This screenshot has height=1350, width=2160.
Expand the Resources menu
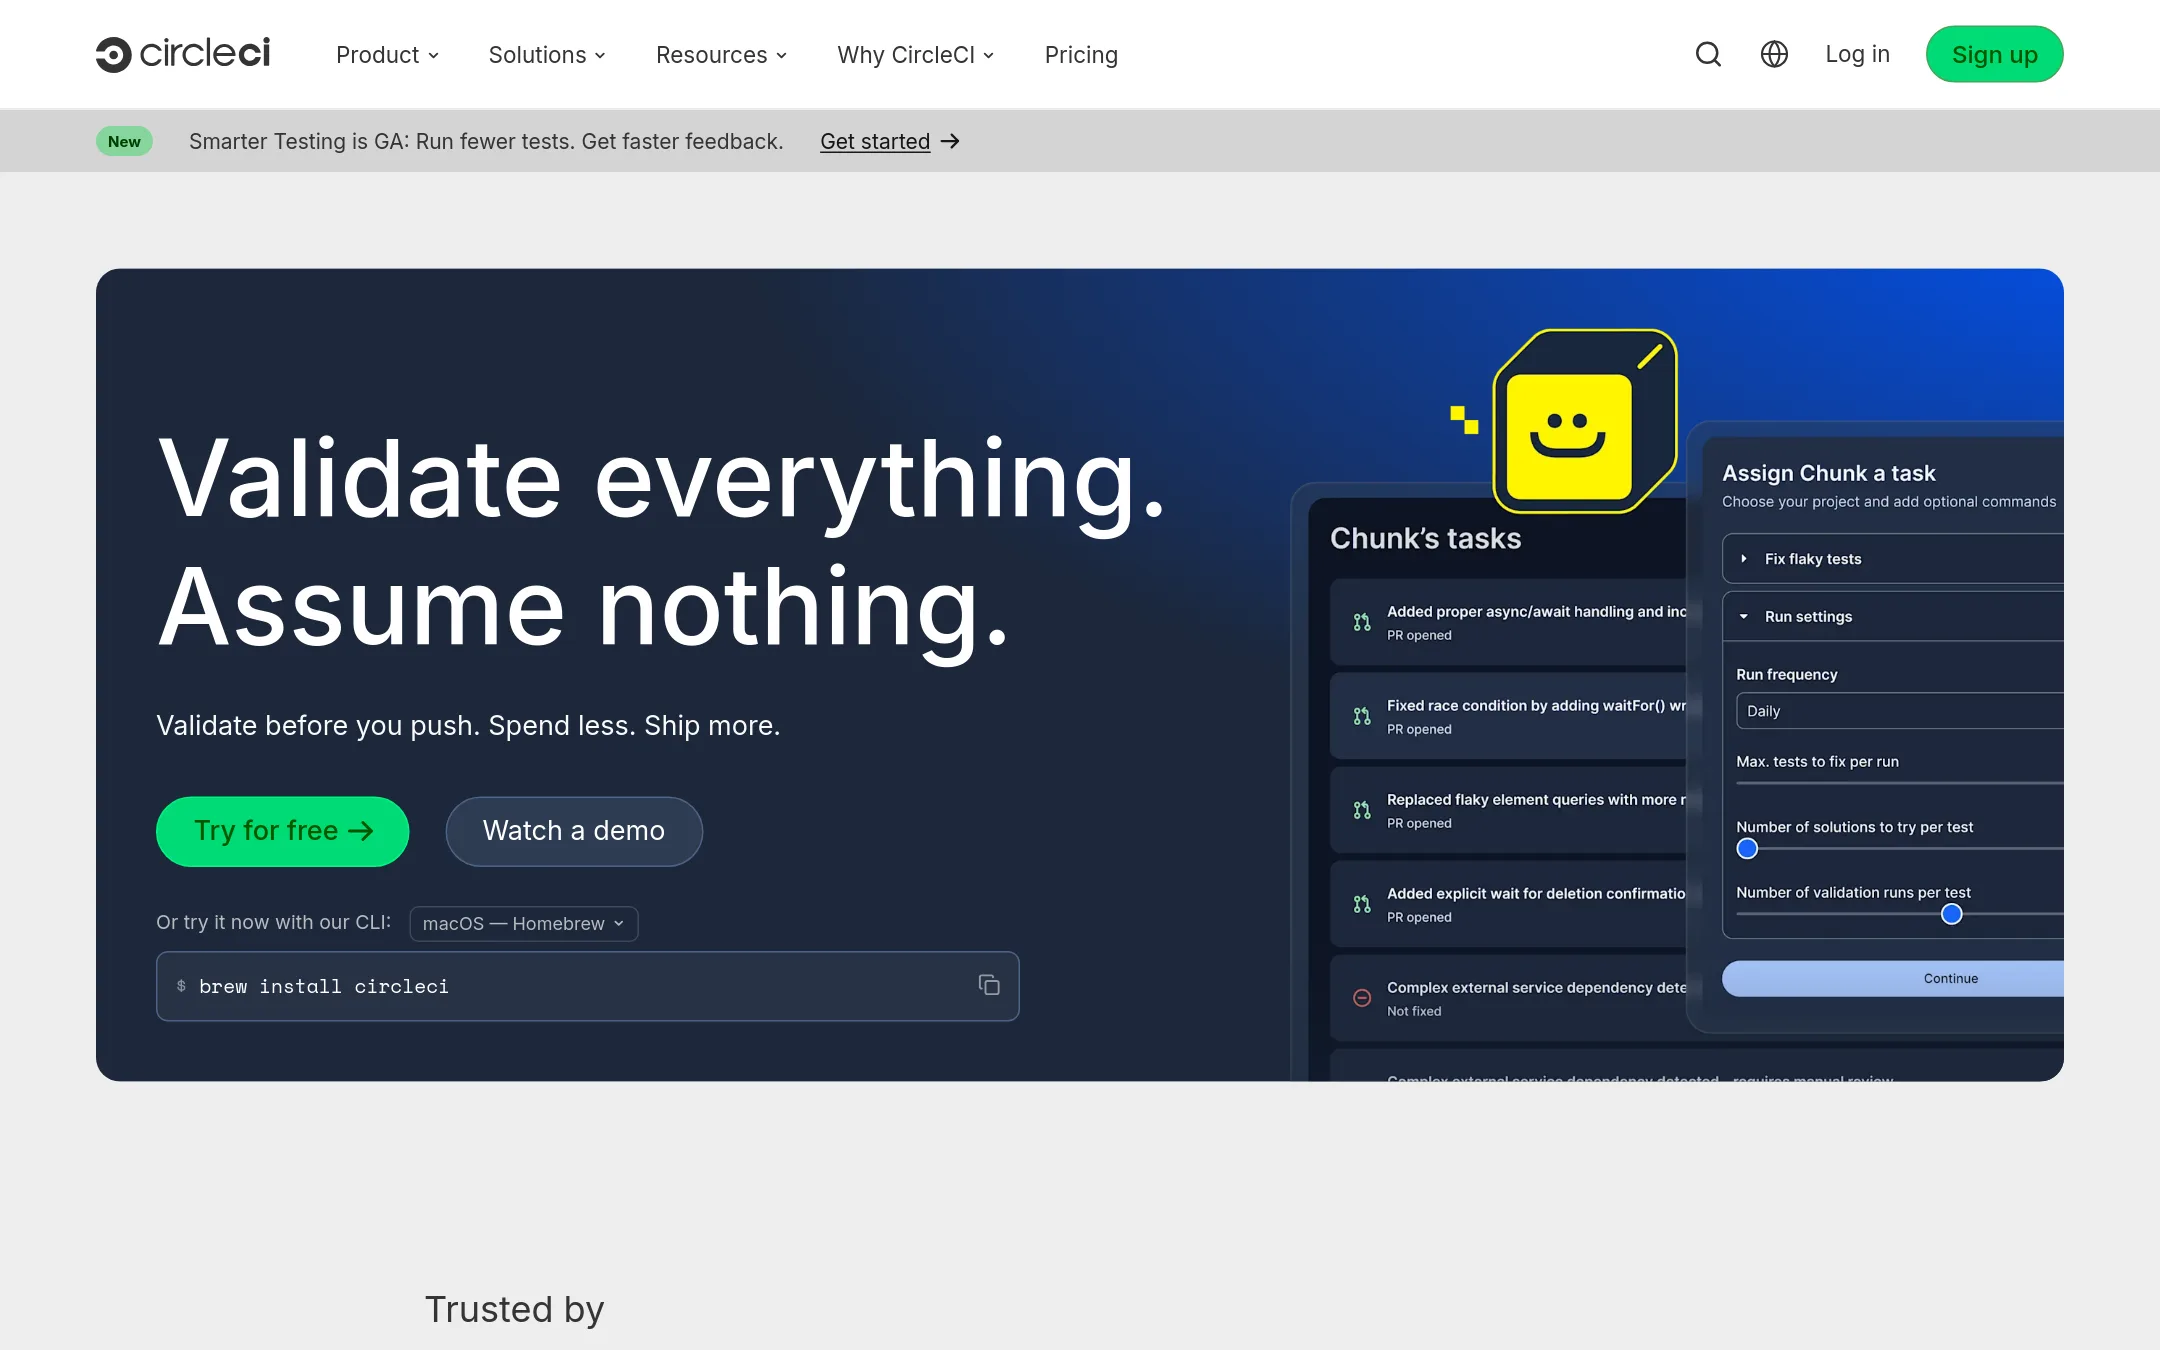pos(721,55)
